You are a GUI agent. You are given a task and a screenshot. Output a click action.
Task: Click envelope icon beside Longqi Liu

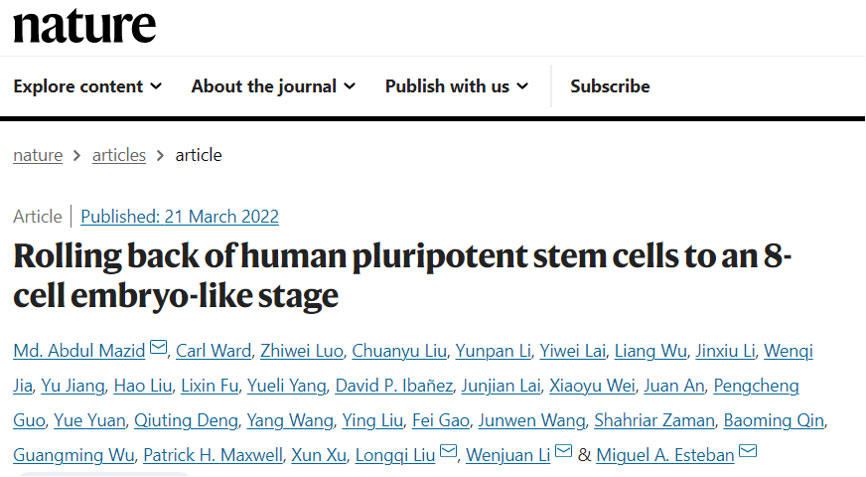coord(448,453)
